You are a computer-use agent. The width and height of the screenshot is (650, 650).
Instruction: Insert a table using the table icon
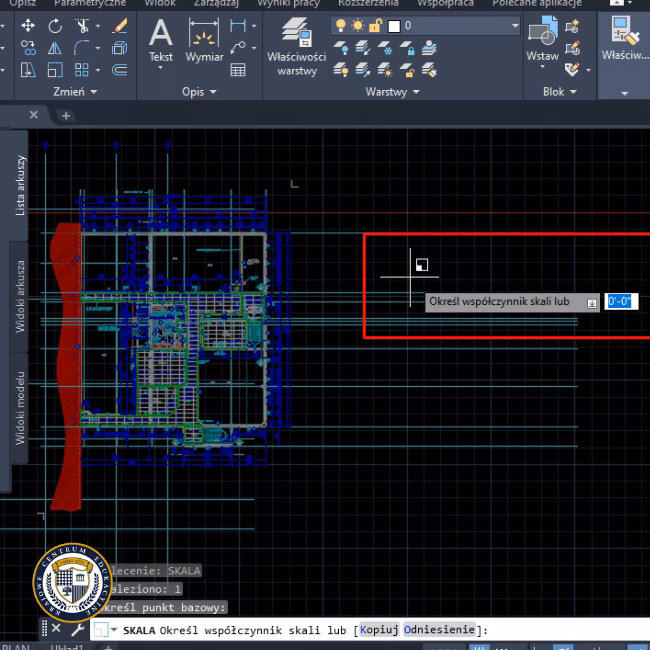238,70
